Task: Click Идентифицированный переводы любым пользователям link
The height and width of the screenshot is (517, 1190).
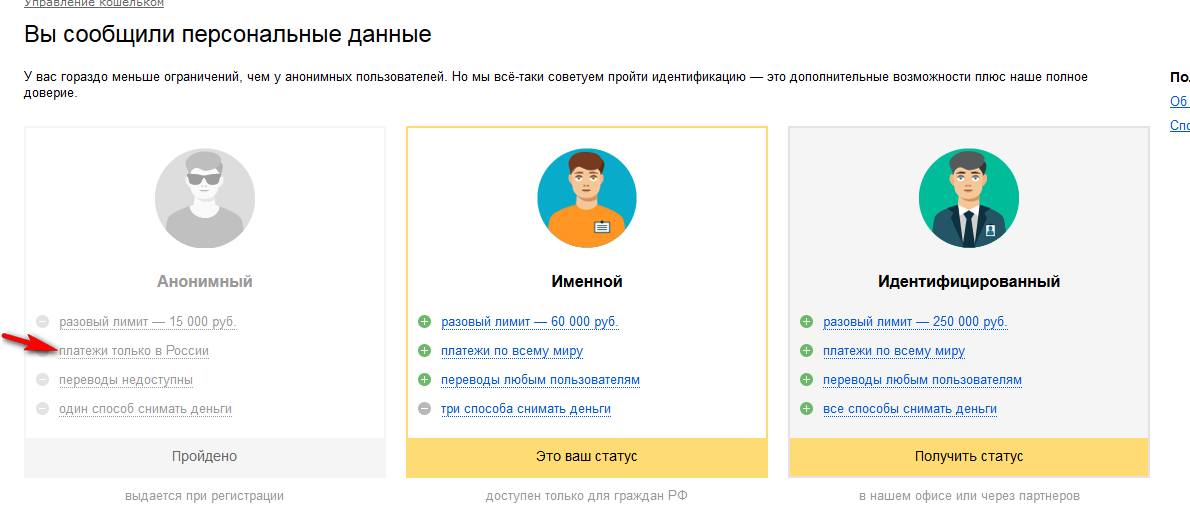Action: click(x=922, y=380)
